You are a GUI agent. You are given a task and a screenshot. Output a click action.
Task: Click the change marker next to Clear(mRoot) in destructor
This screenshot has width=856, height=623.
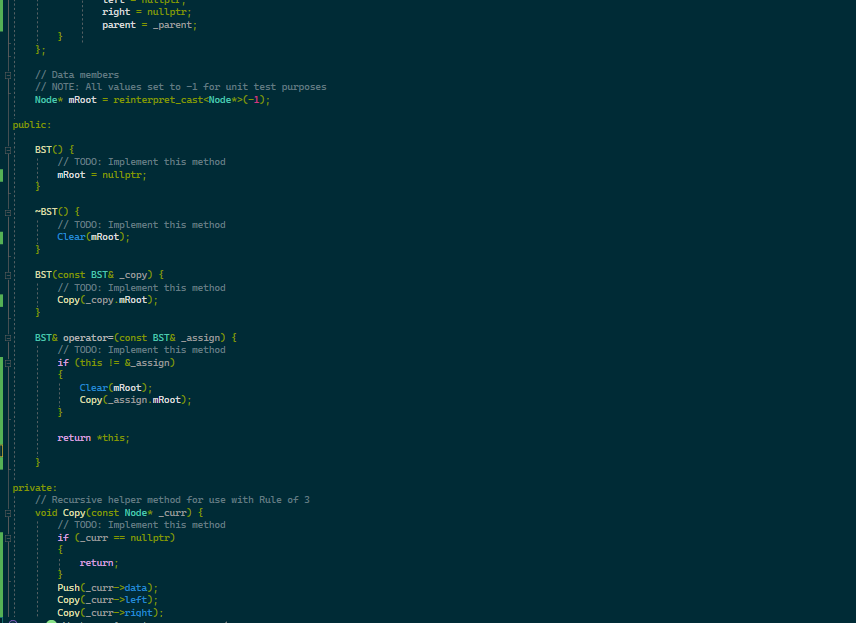coord(4,236)
